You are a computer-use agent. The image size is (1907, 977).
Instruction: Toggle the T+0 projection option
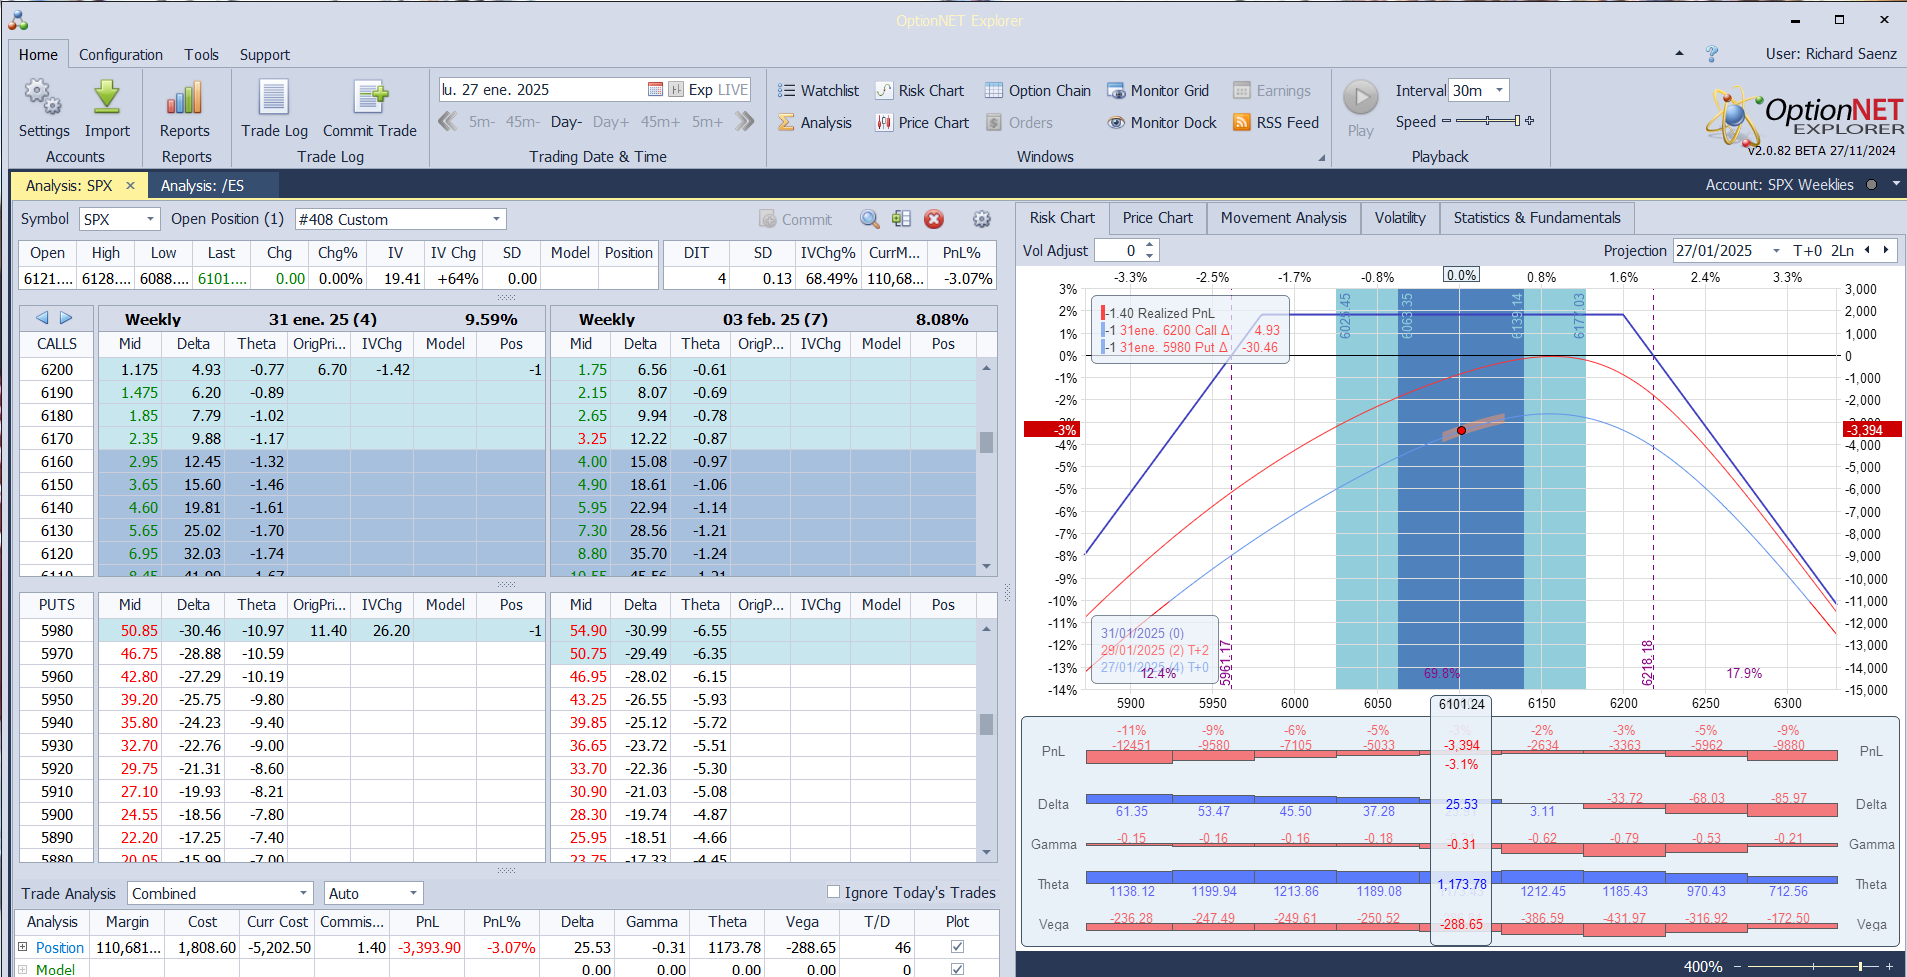[x=1808, y=251]
